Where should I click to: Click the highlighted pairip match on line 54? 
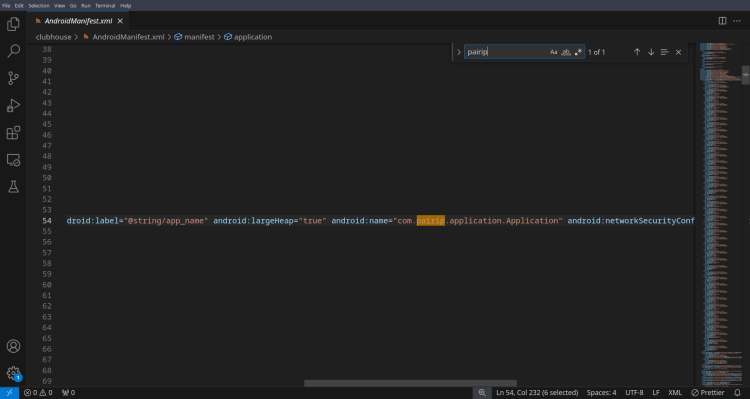(430, 221)
